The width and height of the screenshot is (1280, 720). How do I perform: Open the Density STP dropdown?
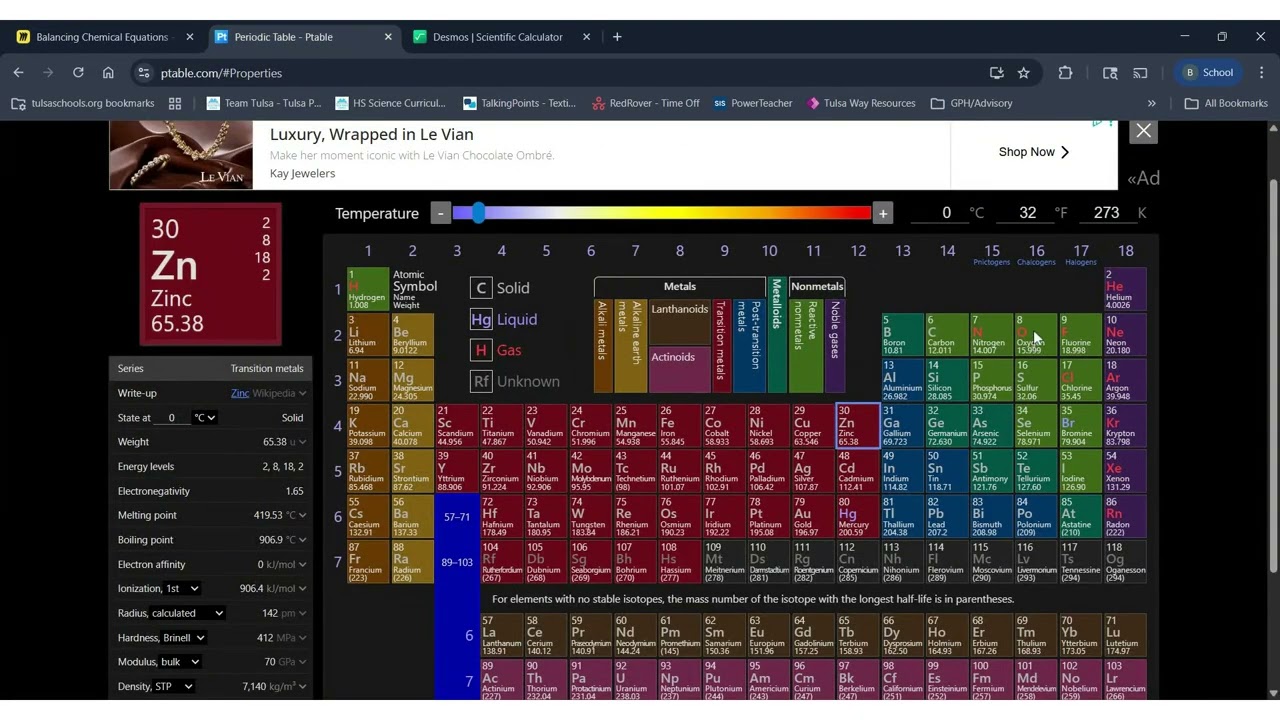tap(174, 687)
